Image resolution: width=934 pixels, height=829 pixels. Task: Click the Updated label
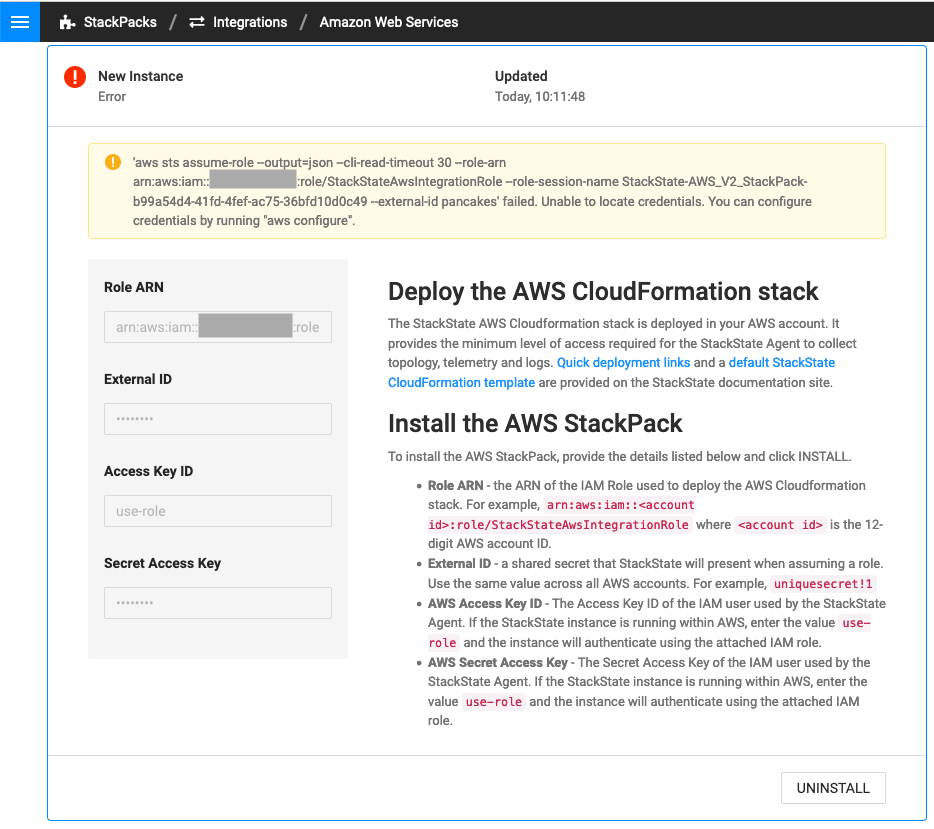[521, 76]
